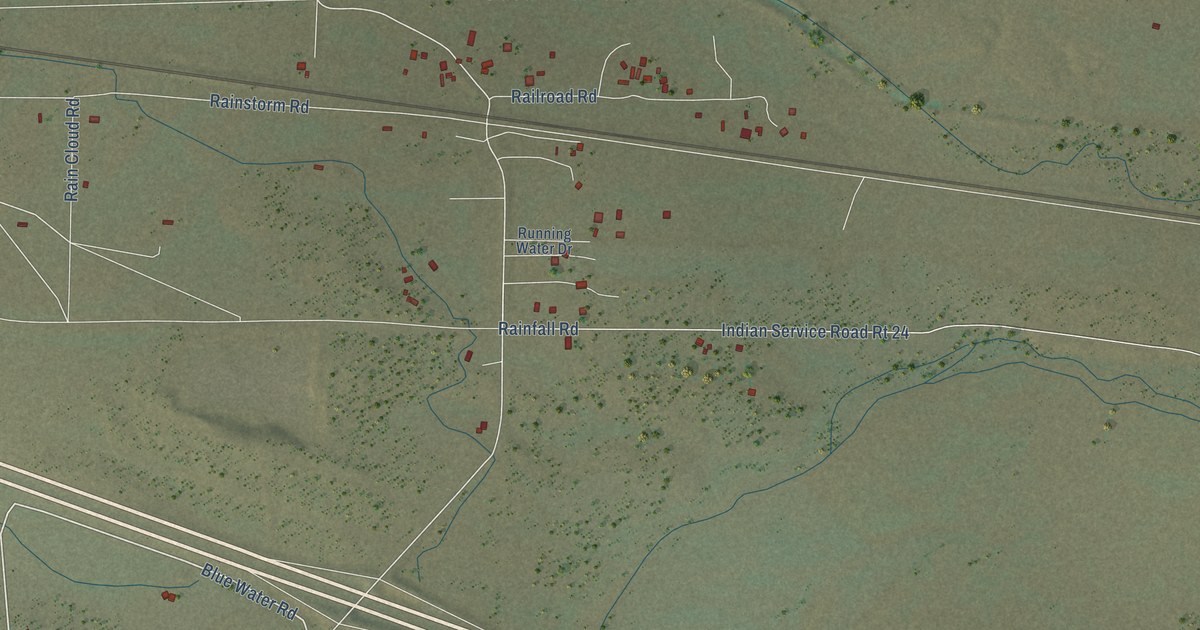Screen dimensions: 1200x630
Task: Click the Rainstorm Rd label
Action: 259,105
